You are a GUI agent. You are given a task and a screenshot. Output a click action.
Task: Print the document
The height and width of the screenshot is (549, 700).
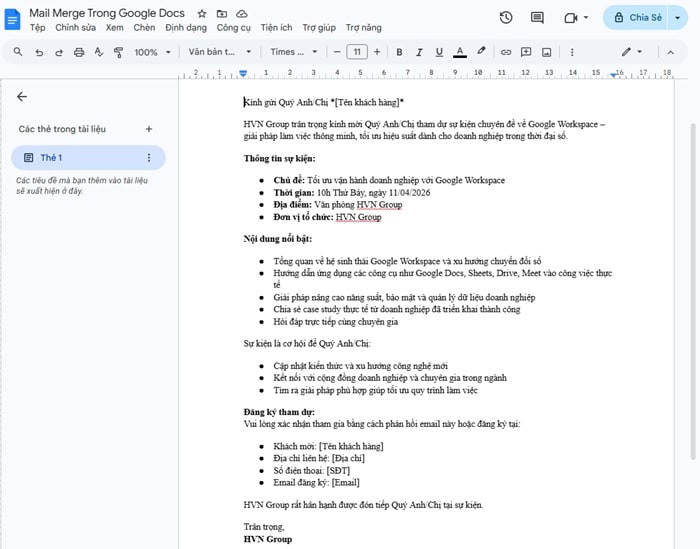pos(79,52)
